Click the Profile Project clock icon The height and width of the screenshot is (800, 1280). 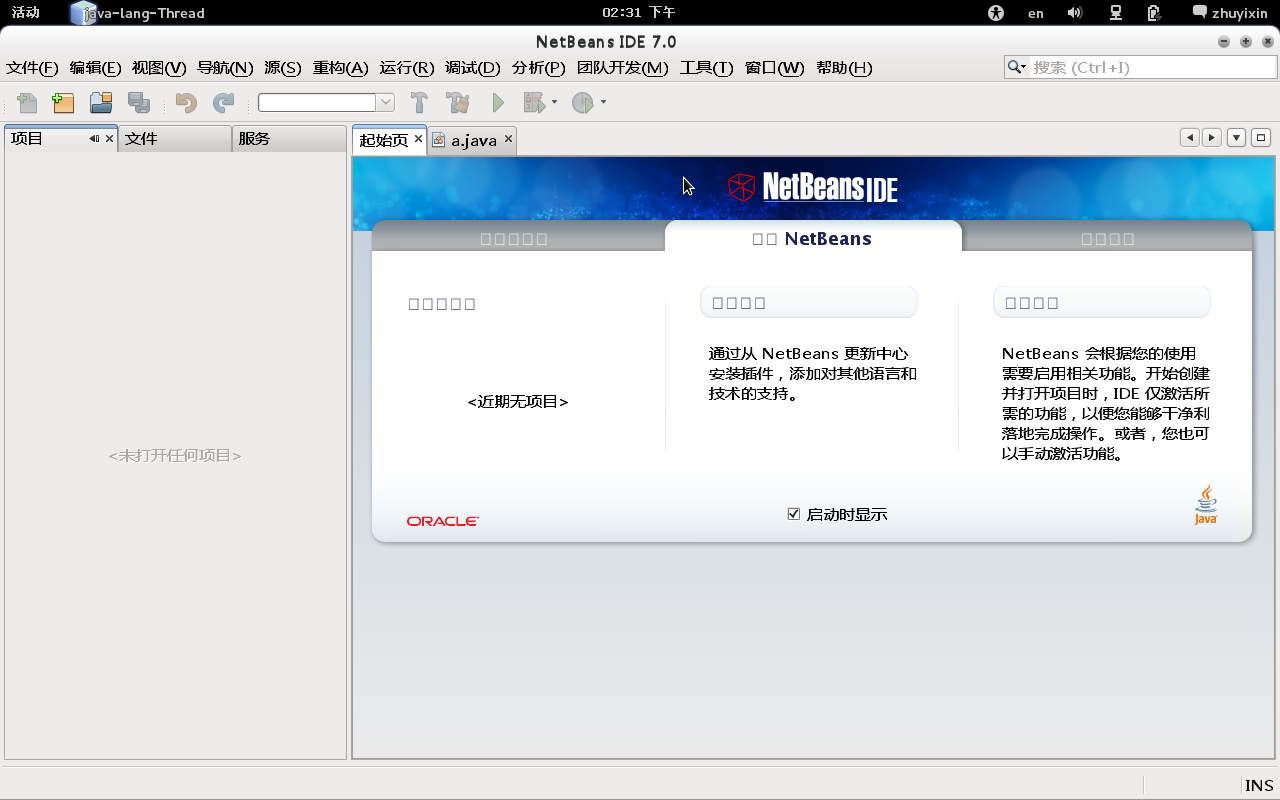tap(582, 102)
